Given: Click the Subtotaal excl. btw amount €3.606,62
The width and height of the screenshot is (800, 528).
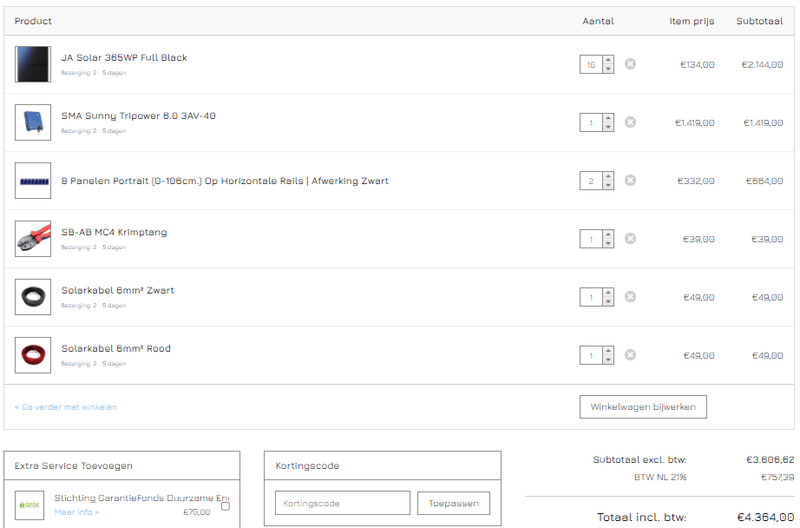Looking at the screenshot, I should point(770,460).
